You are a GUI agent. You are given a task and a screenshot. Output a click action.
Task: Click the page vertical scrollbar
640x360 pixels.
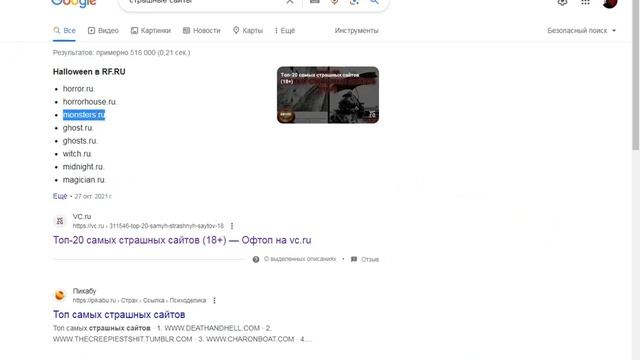coord(636,75)
